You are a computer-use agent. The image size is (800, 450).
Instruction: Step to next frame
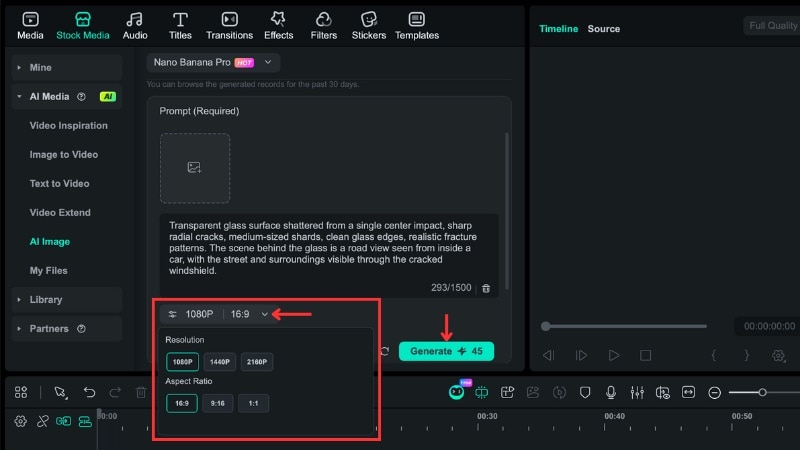[x=581, y=355]
